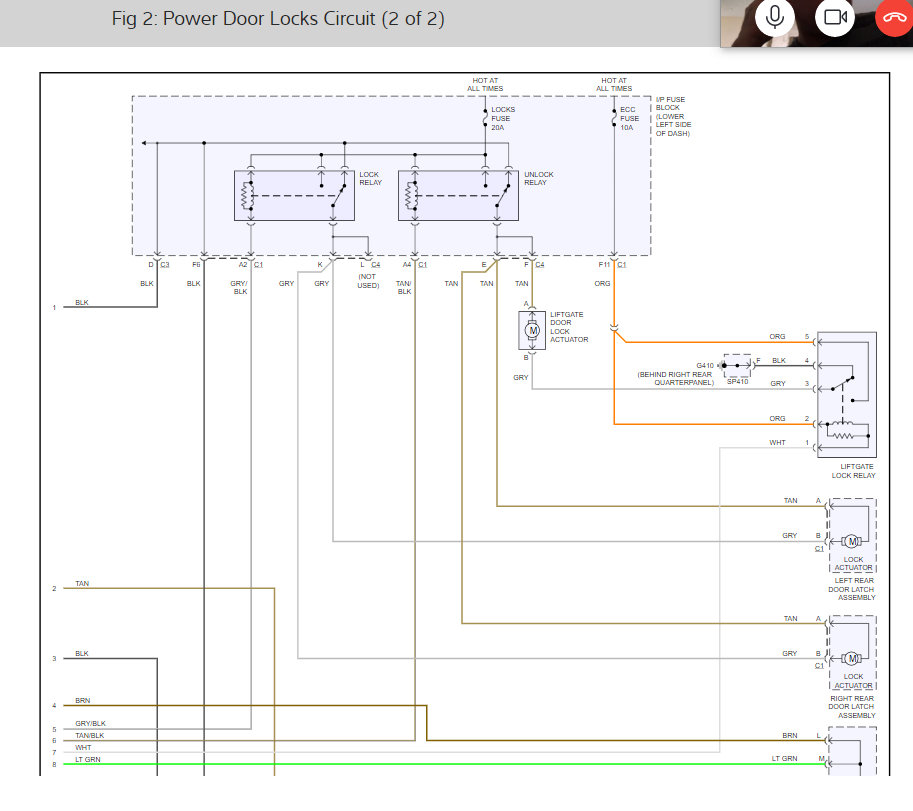Screen dimensions: 913x811
Task: Click the Liftgate Door Lock Actuator motor
Action: click(532, 330)
